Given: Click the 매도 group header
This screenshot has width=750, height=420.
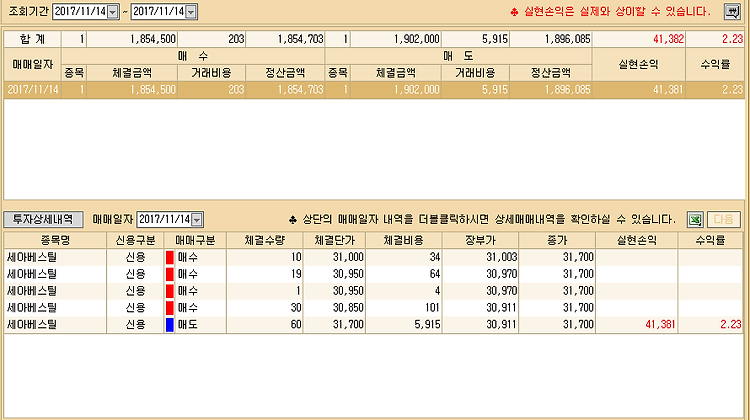Looking at the screenshot, I should tap(458, 56).
